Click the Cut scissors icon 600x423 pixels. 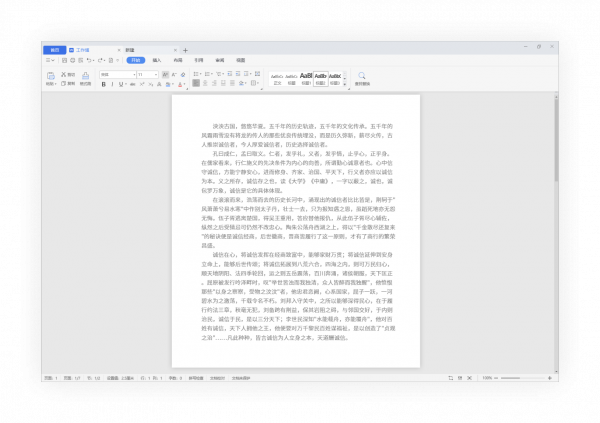tap(64, 74)
